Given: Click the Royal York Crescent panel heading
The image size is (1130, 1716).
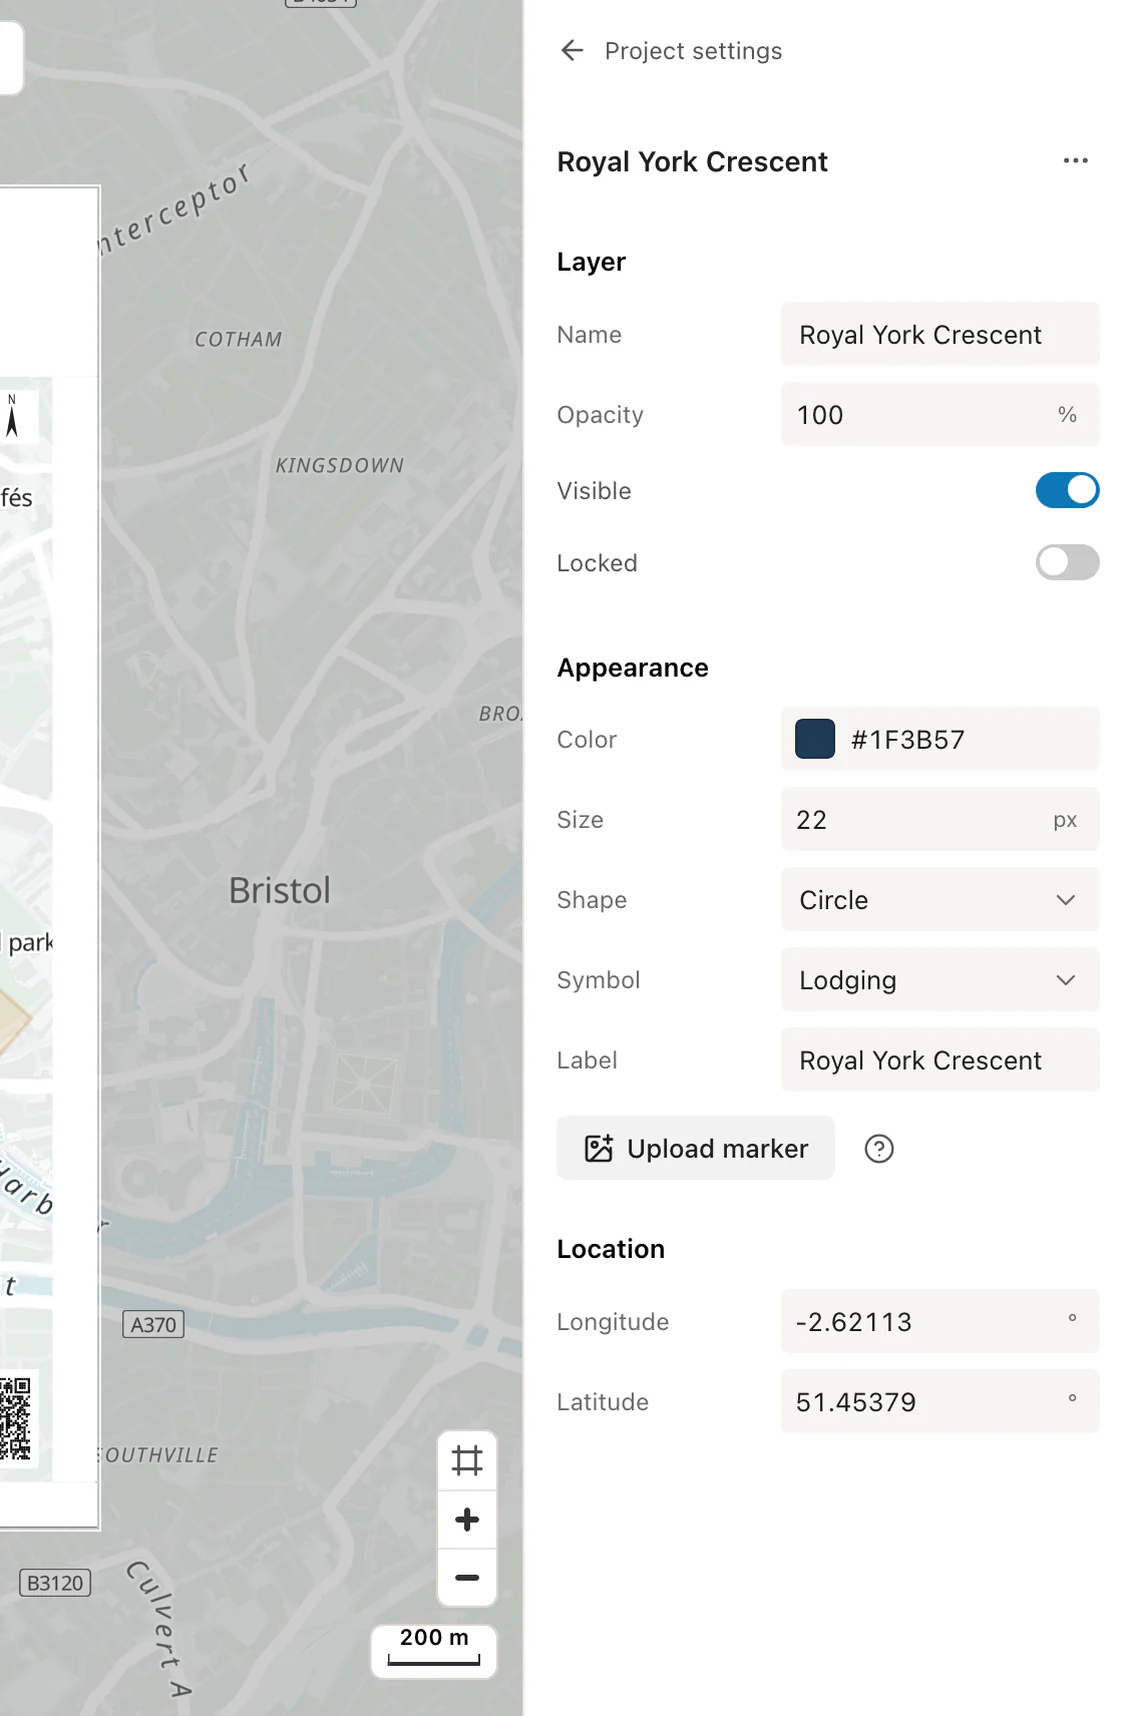Looking at the screenshot, I should coord(692,161).
